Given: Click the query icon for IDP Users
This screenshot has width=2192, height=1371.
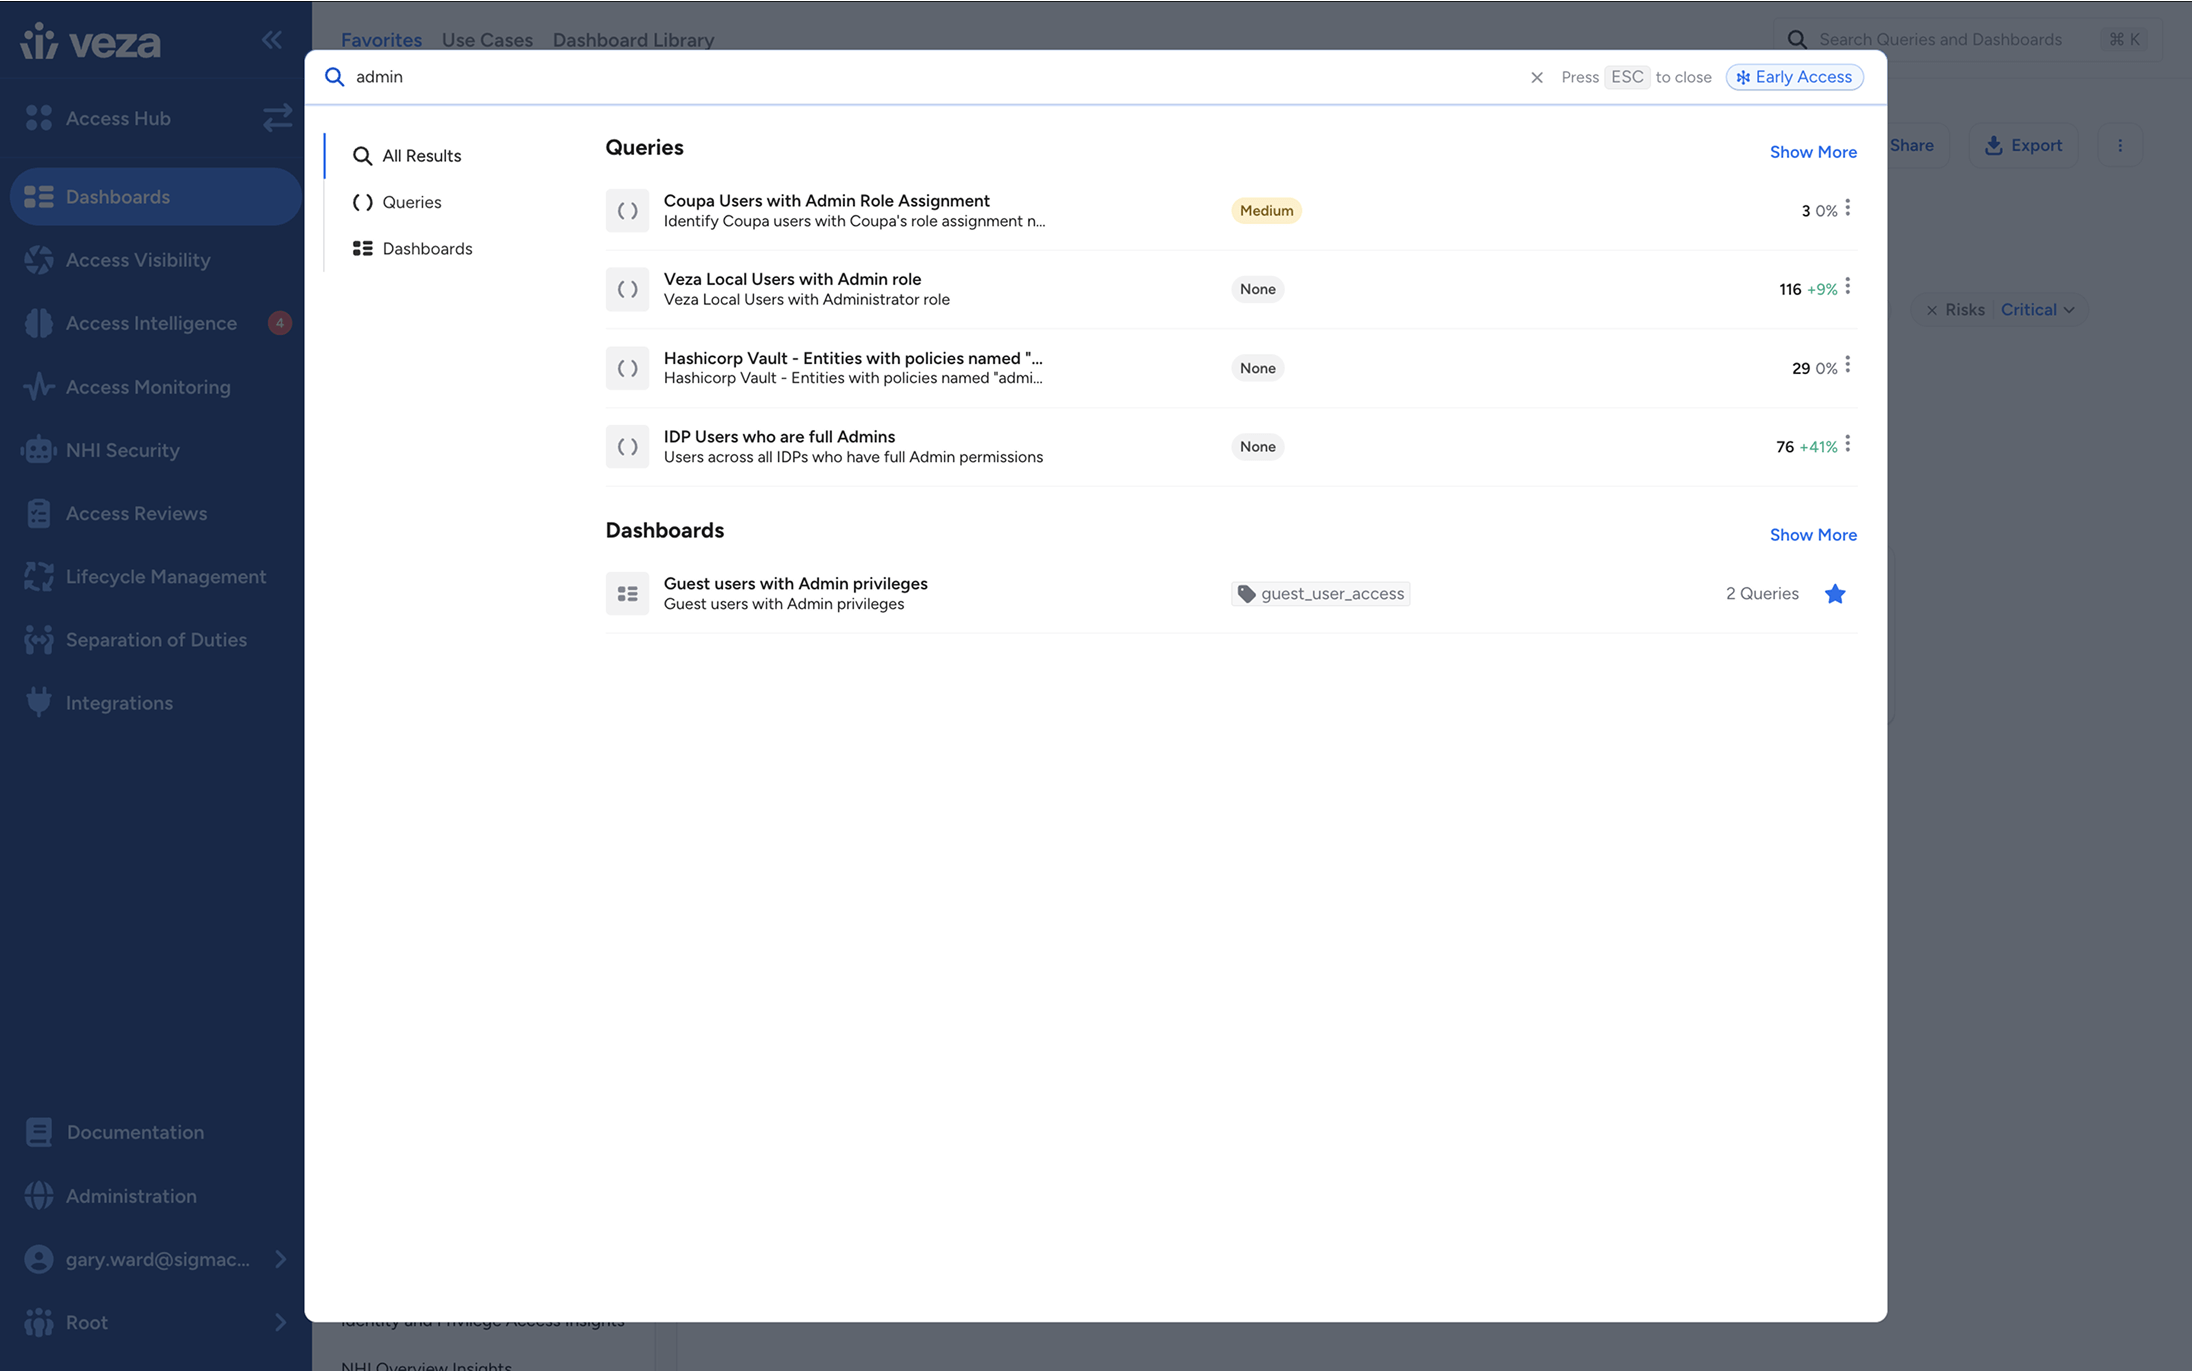Looking at the screenshot, I should [x=627, y=447].
